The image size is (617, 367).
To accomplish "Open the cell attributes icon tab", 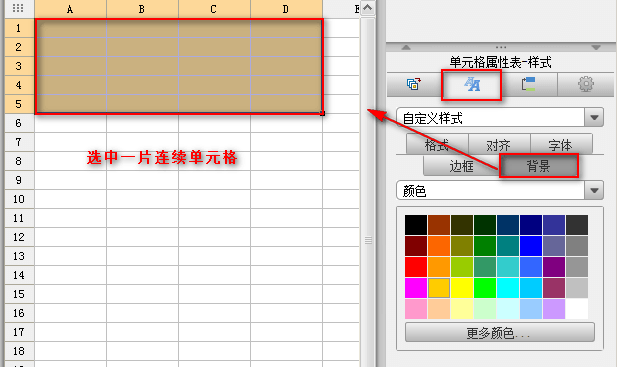I will tap(528, 84).
